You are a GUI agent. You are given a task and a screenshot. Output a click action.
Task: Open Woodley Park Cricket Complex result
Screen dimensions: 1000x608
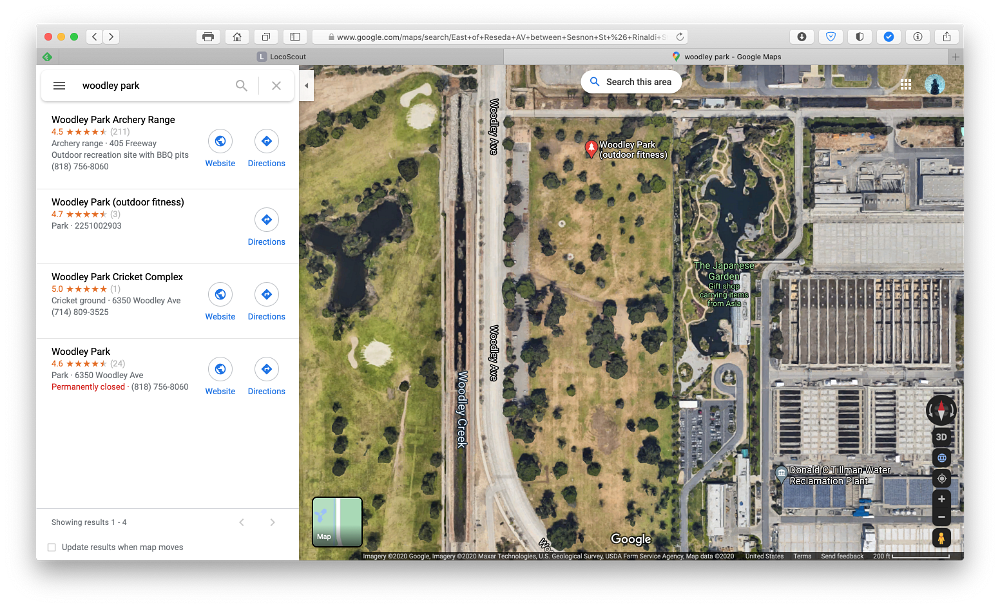(x=117, y=276)
